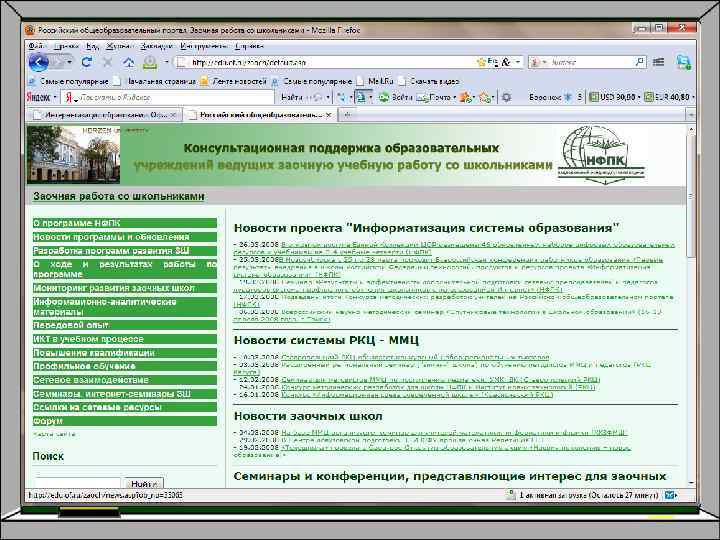
Task: Switch to the first browser tab
Action: point(104,115)
